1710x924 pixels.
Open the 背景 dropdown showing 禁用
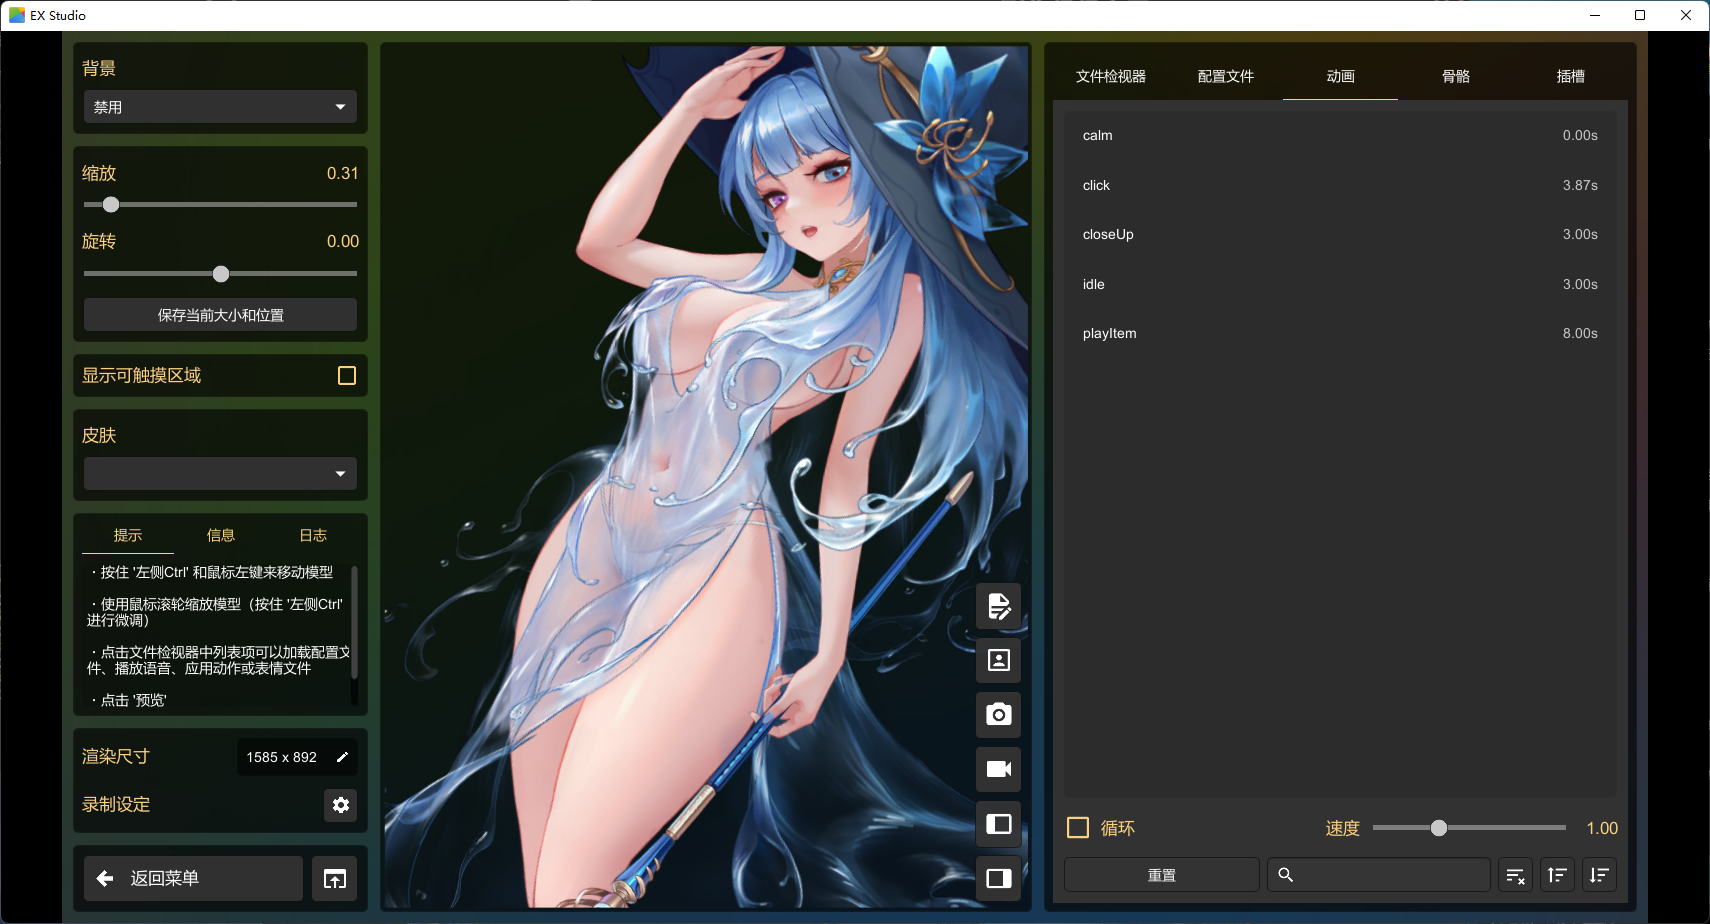(x=220, y=107)
